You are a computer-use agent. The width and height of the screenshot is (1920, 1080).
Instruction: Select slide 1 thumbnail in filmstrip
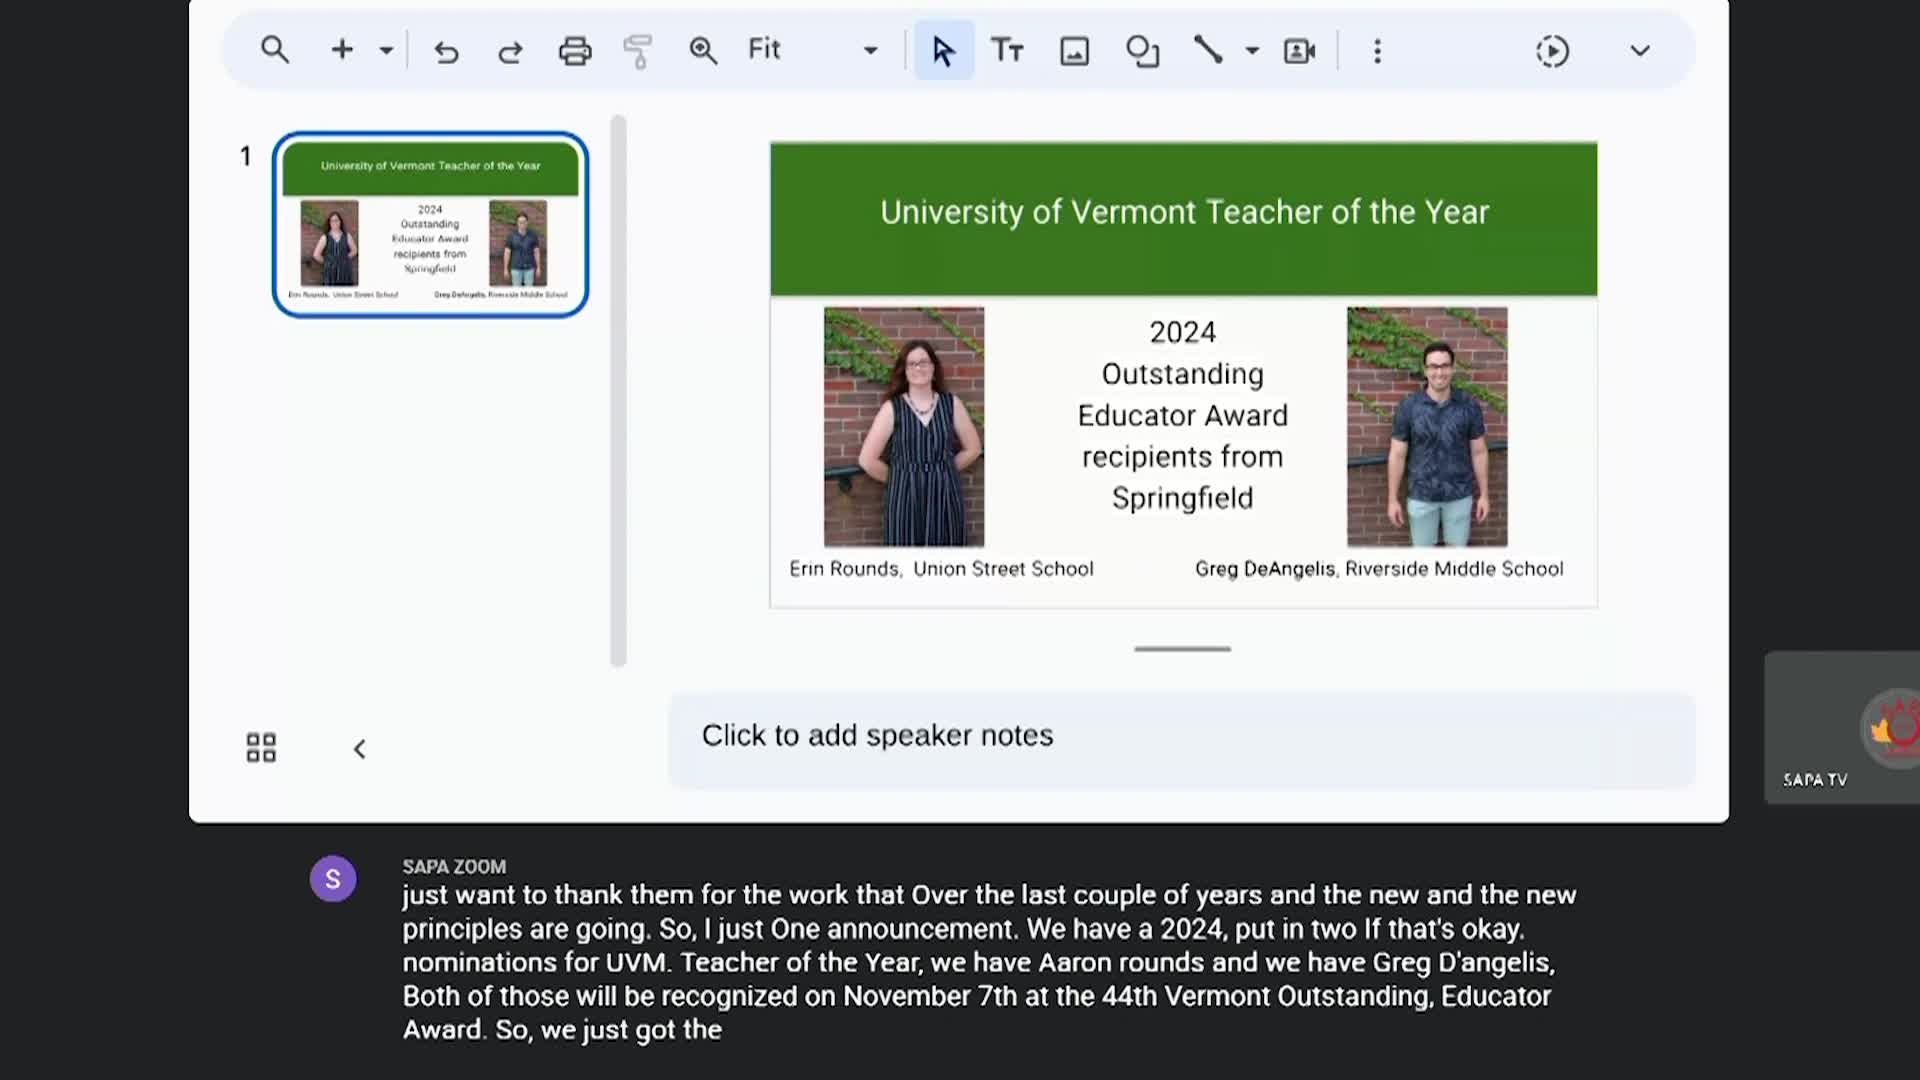pyautogui.click(x=431, y=225)
